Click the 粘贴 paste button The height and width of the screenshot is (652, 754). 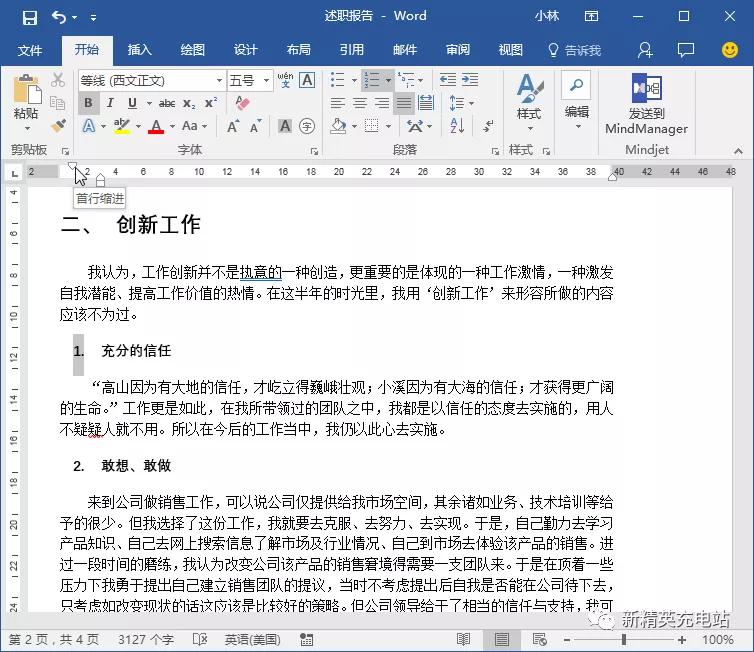tap(27, 102)
